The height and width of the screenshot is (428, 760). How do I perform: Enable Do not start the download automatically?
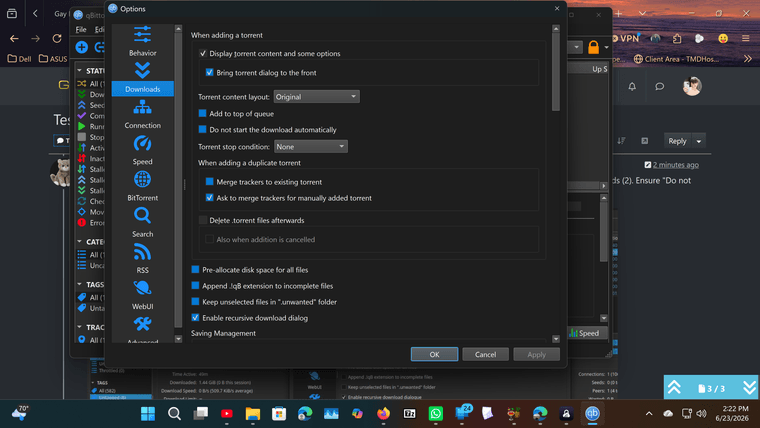(x=203, y=129)
